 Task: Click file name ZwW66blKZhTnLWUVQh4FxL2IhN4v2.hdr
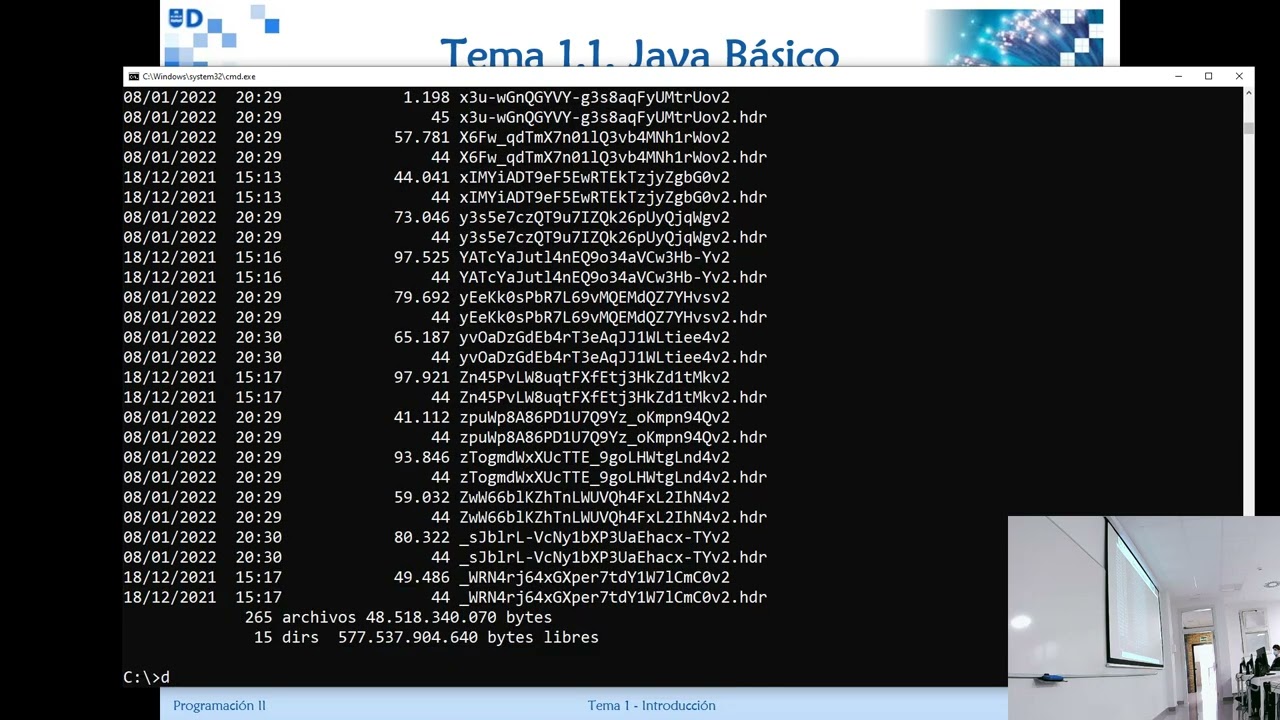613,517
